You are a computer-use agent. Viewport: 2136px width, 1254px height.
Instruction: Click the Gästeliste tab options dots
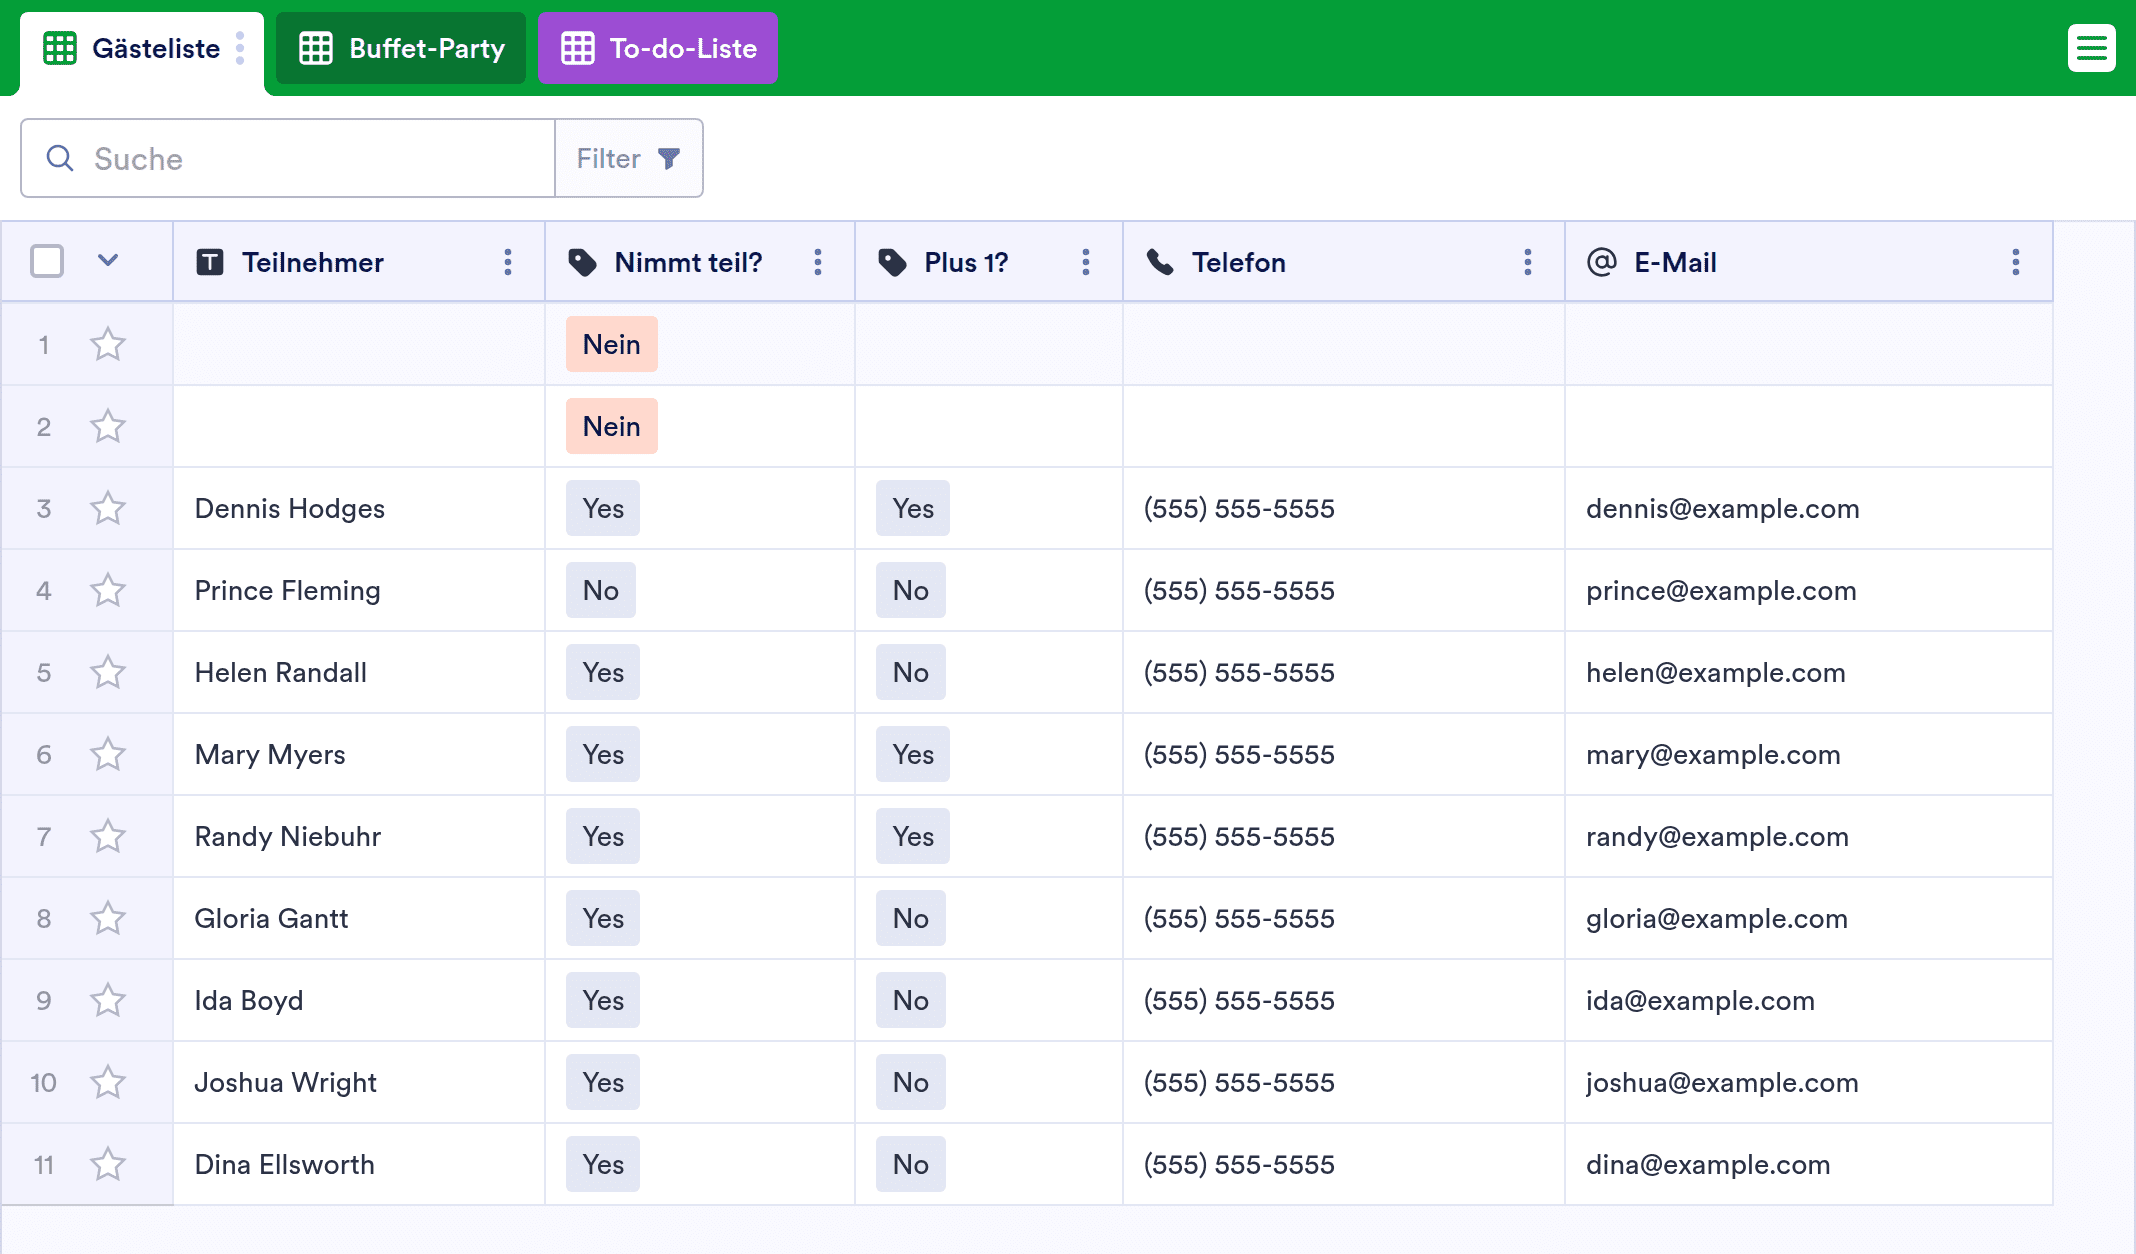pyautogui.click(x=240, y=48)
